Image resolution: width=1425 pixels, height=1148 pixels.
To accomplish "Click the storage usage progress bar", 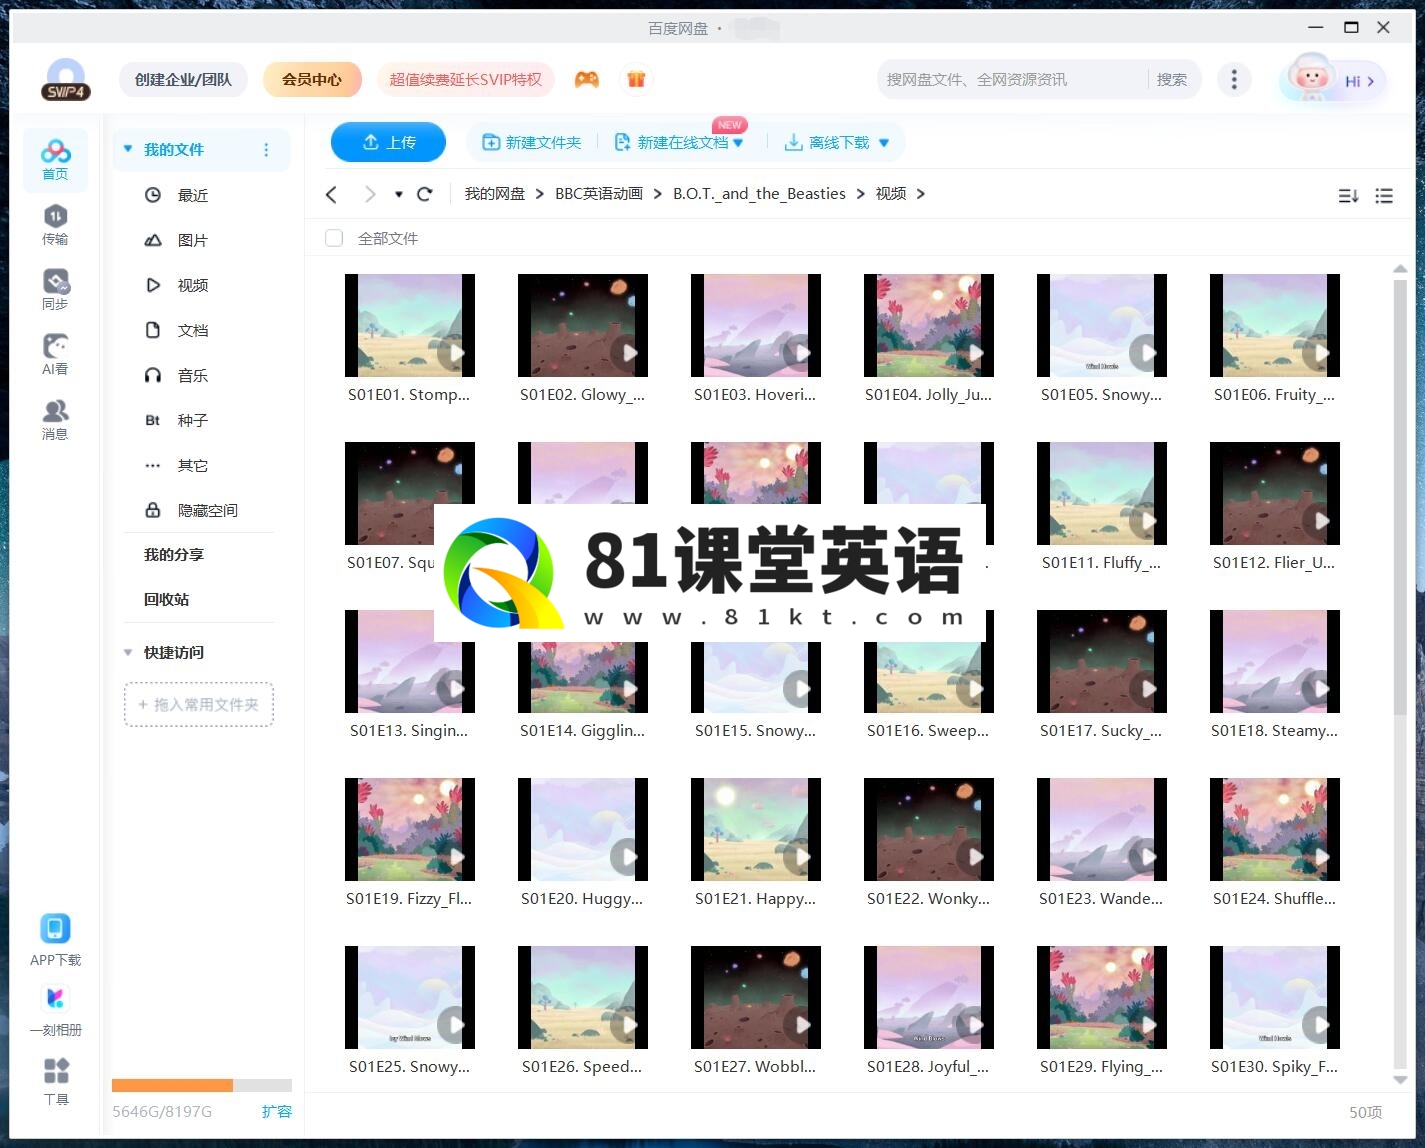I will [202, 1085].
